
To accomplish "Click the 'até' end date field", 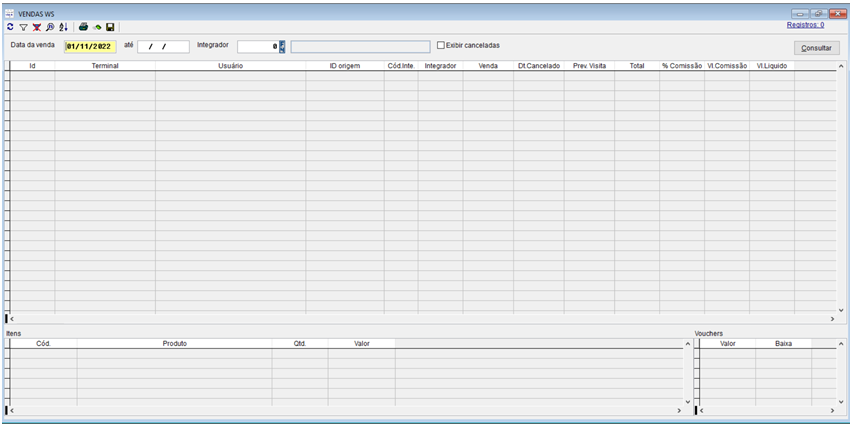I will pos(162,47).
